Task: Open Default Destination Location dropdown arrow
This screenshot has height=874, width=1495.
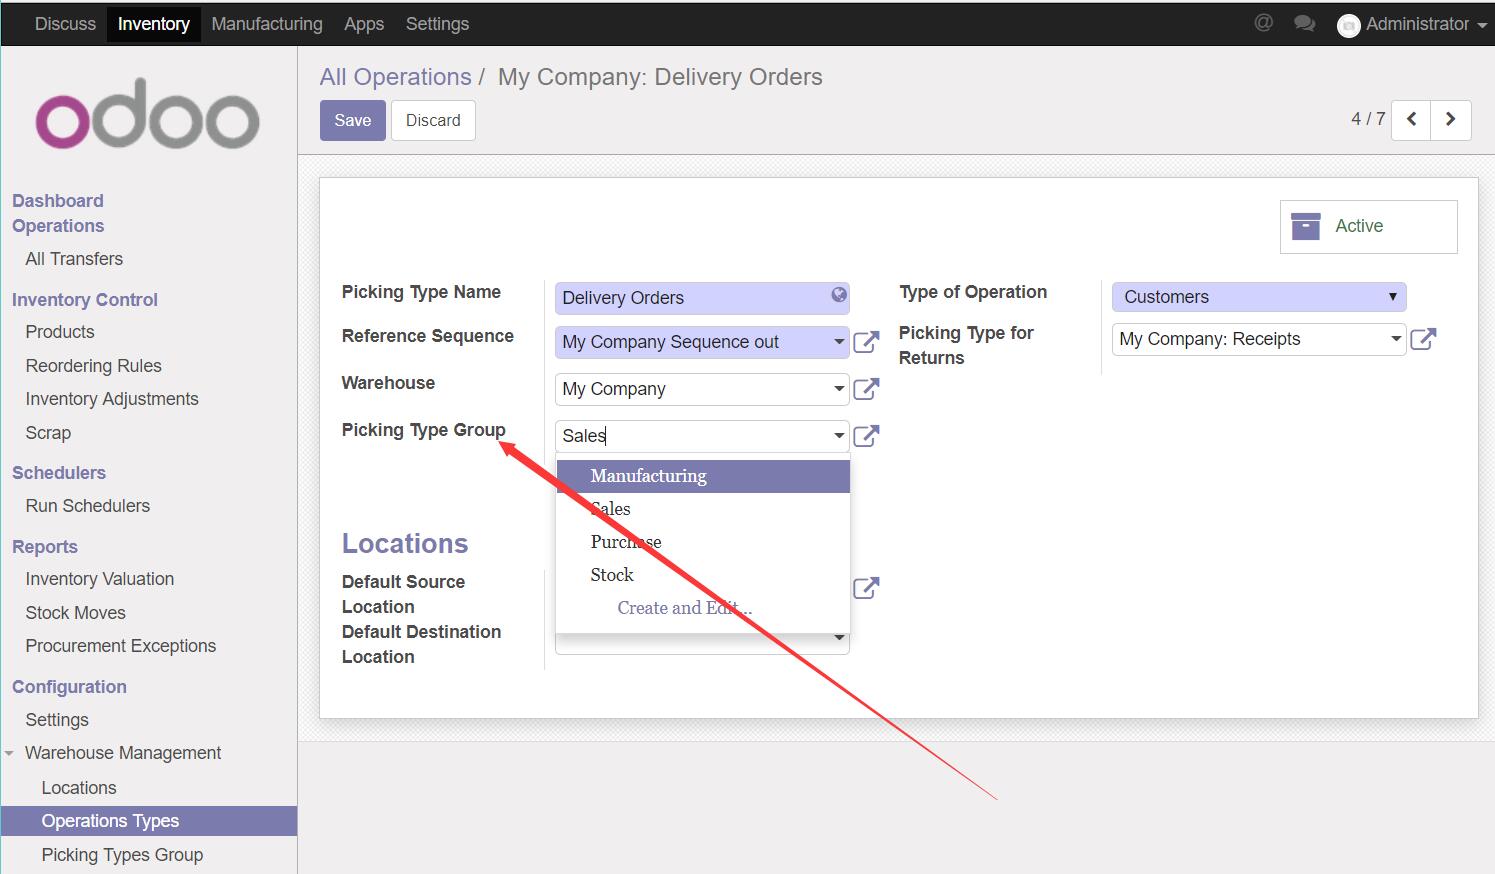Action: pos(839,638)
